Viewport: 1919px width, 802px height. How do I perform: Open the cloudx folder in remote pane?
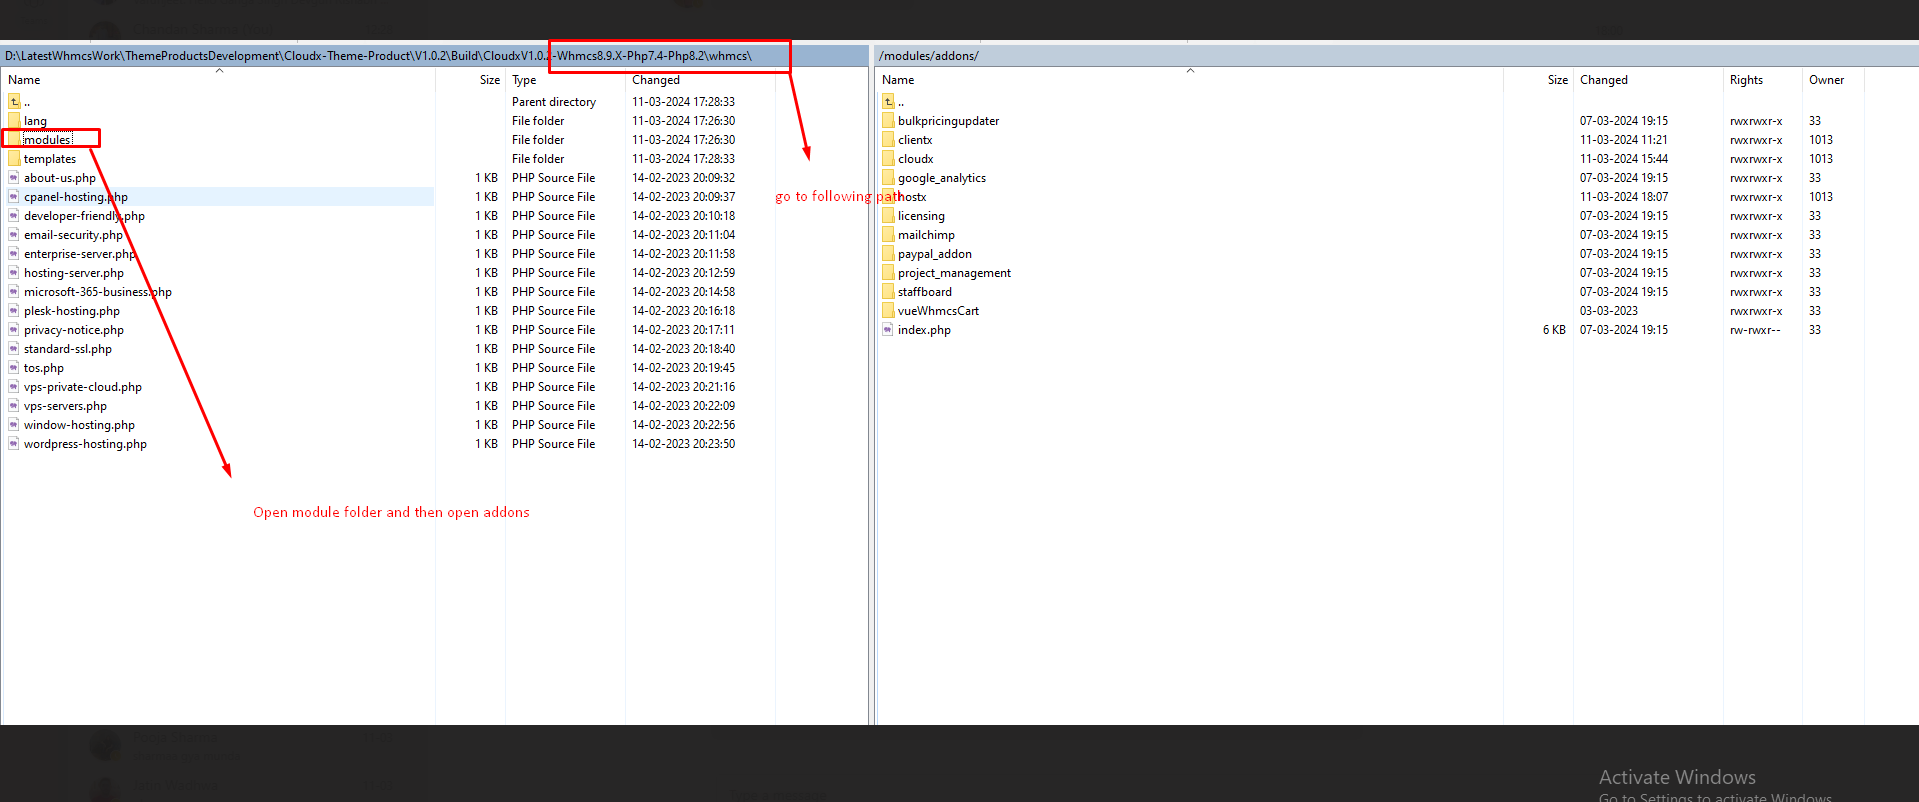coord(915,159)
